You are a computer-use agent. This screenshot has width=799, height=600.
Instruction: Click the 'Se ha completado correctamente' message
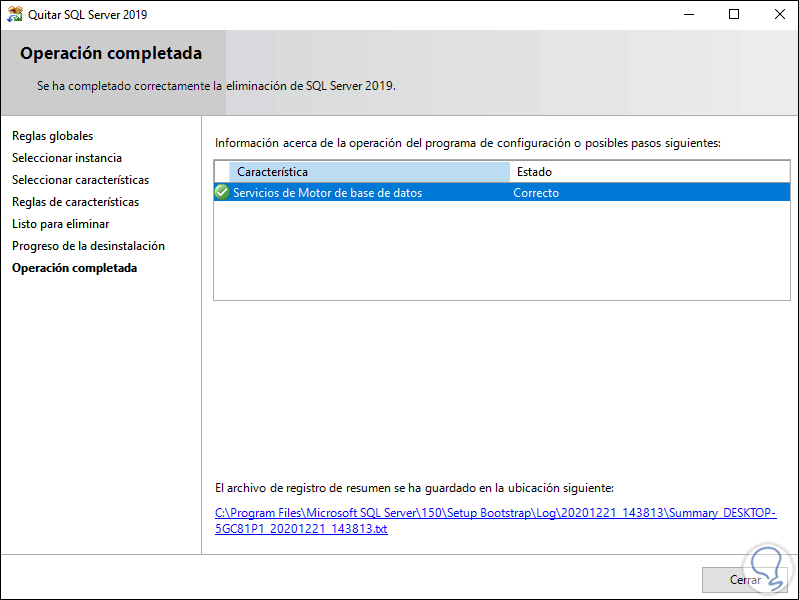click(x=216, y=86)
